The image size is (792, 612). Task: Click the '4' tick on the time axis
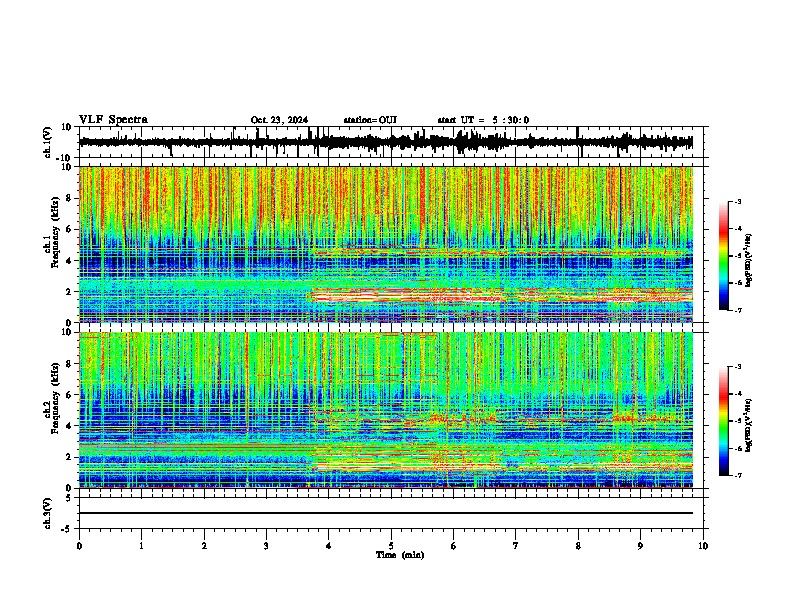click(x=329, y=546)
